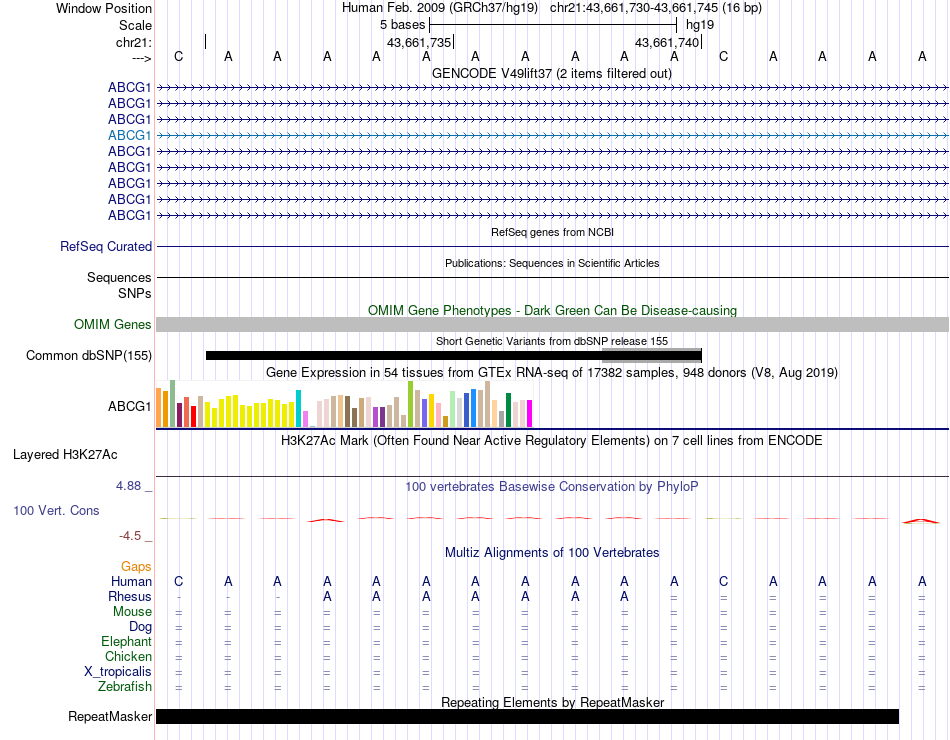Viewport: 950px width, 740px height.
Task: Click the RefSeq genes from NCBI title
Action: pyautogui.click(x=552, y=232)
